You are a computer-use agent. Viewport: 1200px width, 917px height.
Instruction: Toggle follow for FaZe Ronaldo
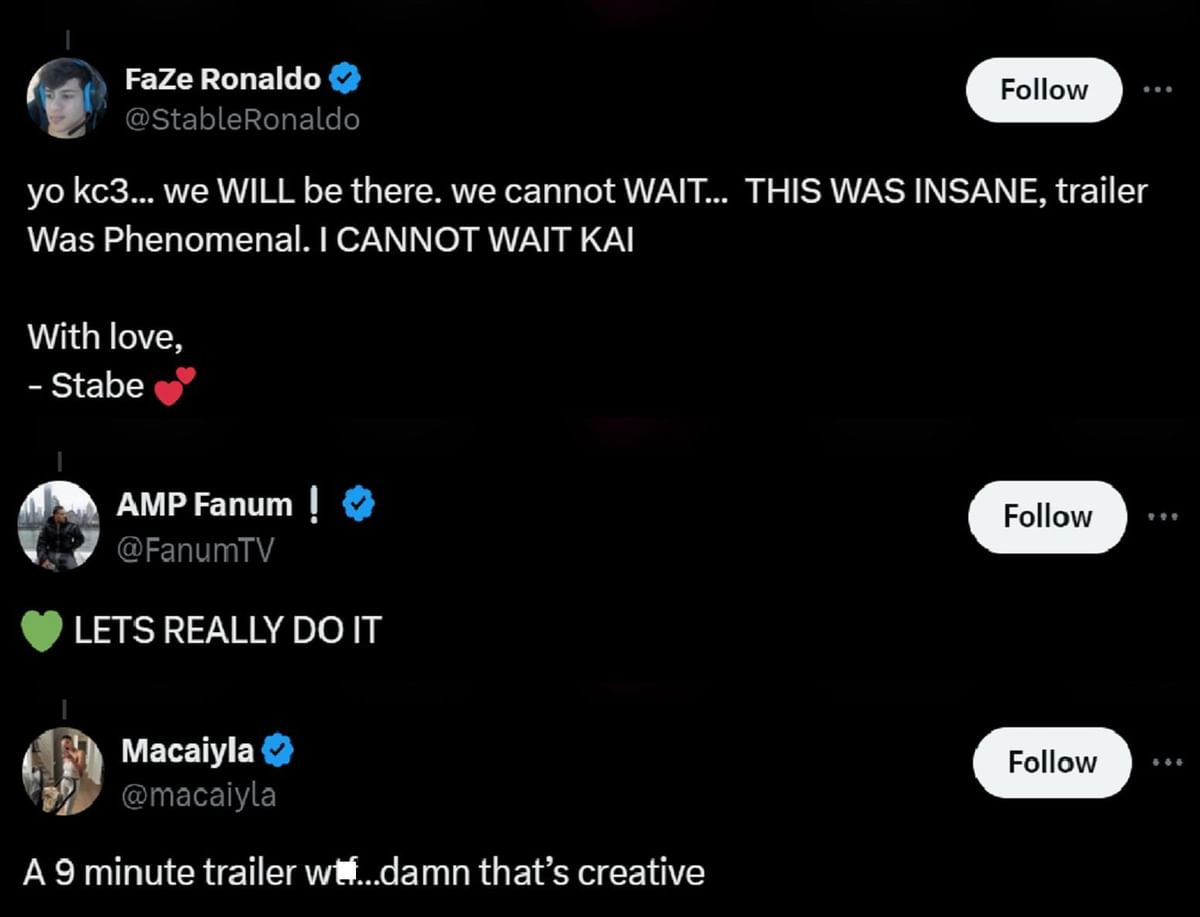[1043, 90]
